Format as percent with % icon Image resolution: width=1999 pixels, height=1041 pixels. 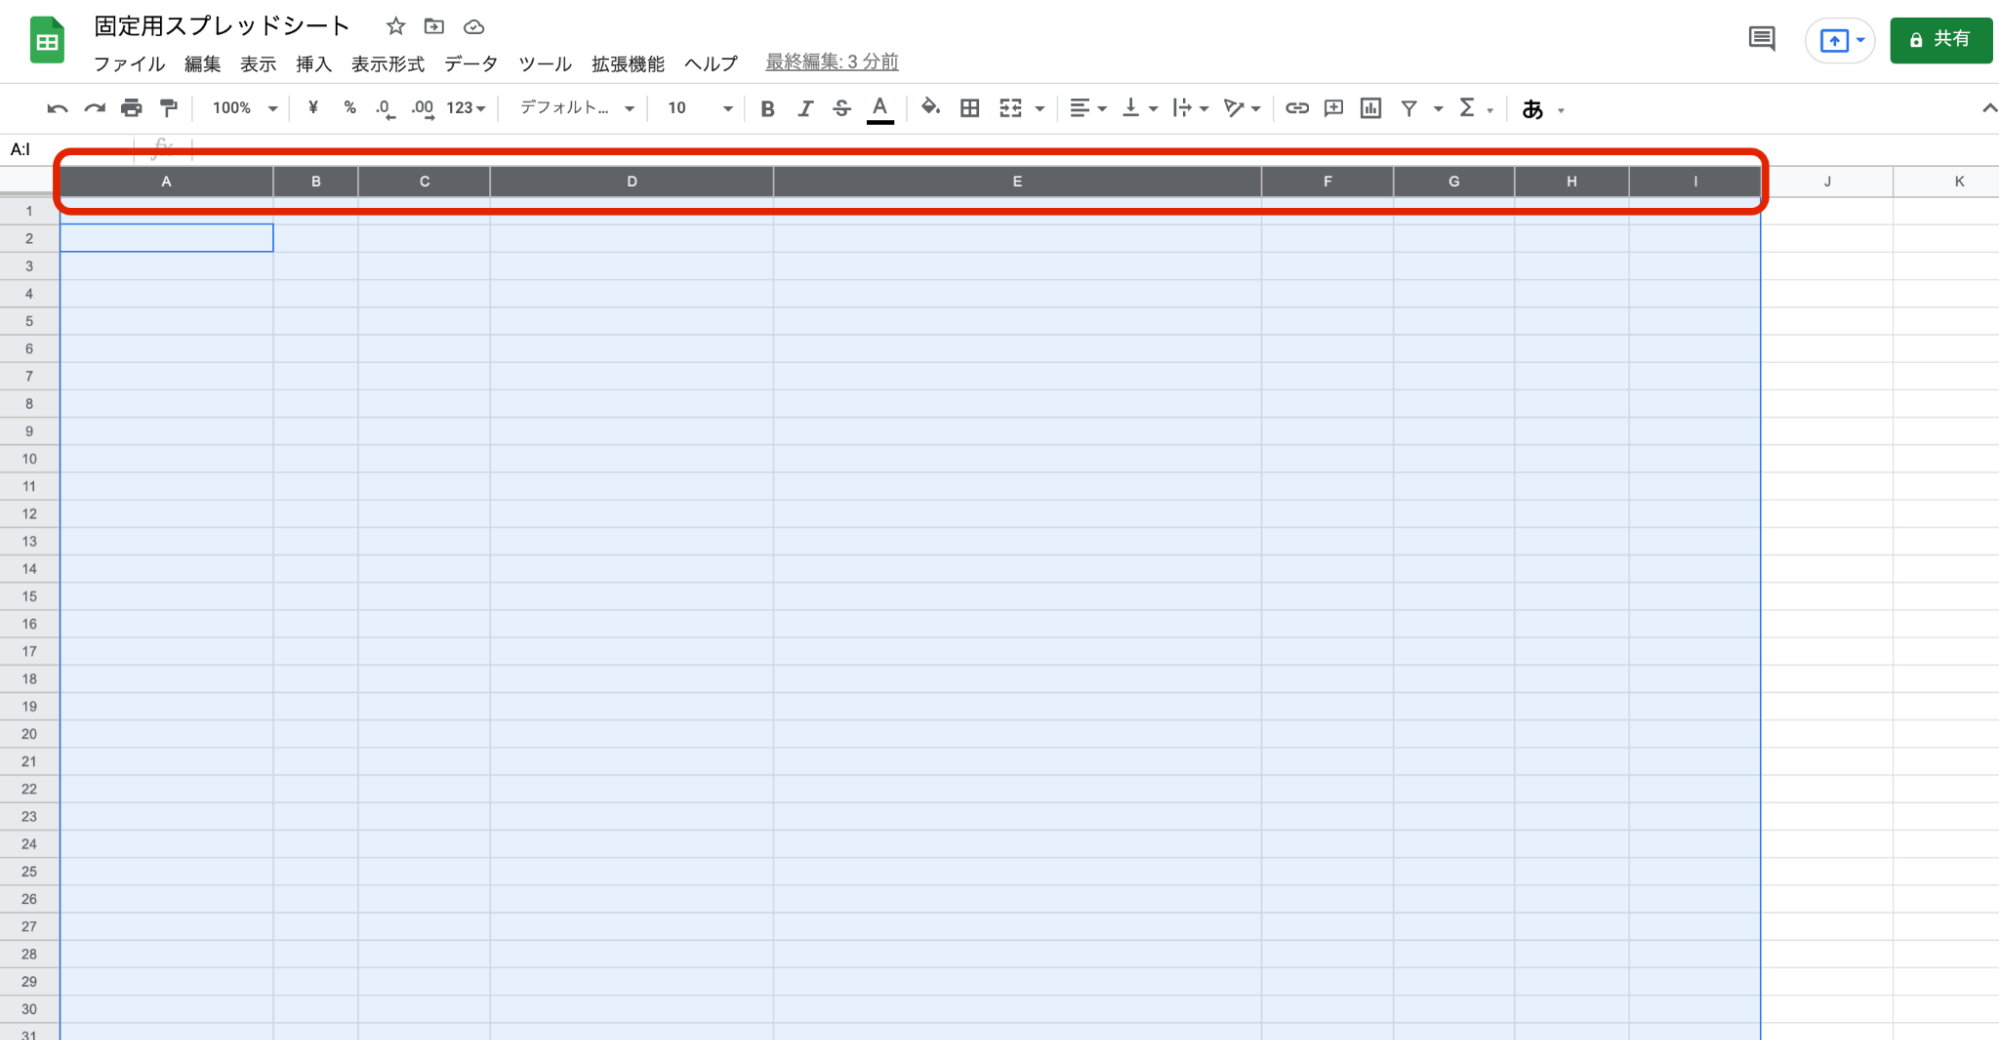coord(350,108)
